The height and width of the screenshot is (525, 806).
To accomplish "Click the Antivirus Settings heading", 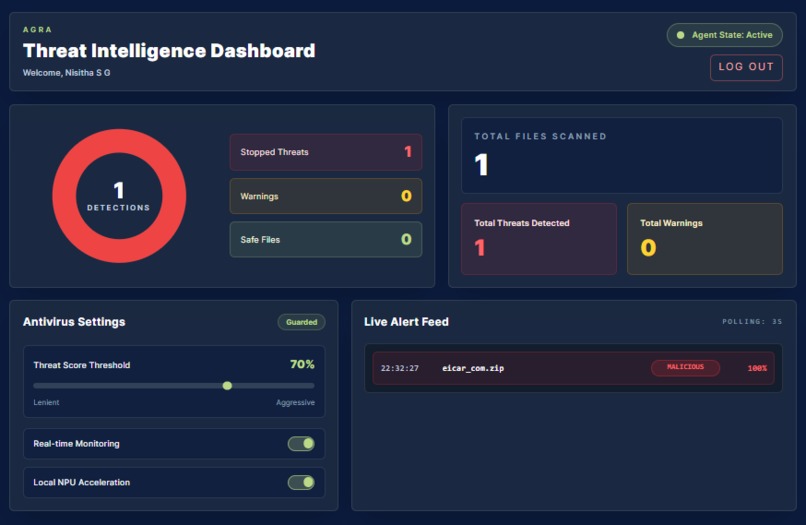I will [74, 322].
